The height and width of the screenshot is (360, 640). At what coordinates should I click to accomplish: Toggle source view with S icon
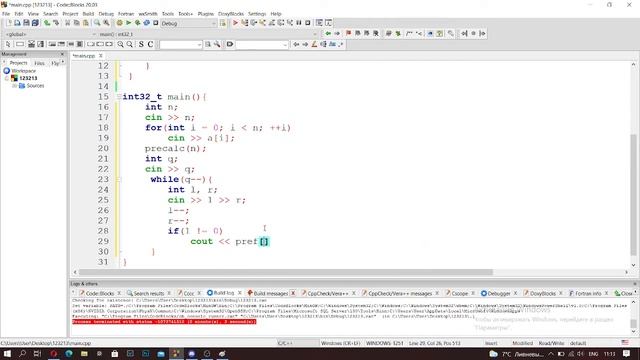(x=141, y=44)
